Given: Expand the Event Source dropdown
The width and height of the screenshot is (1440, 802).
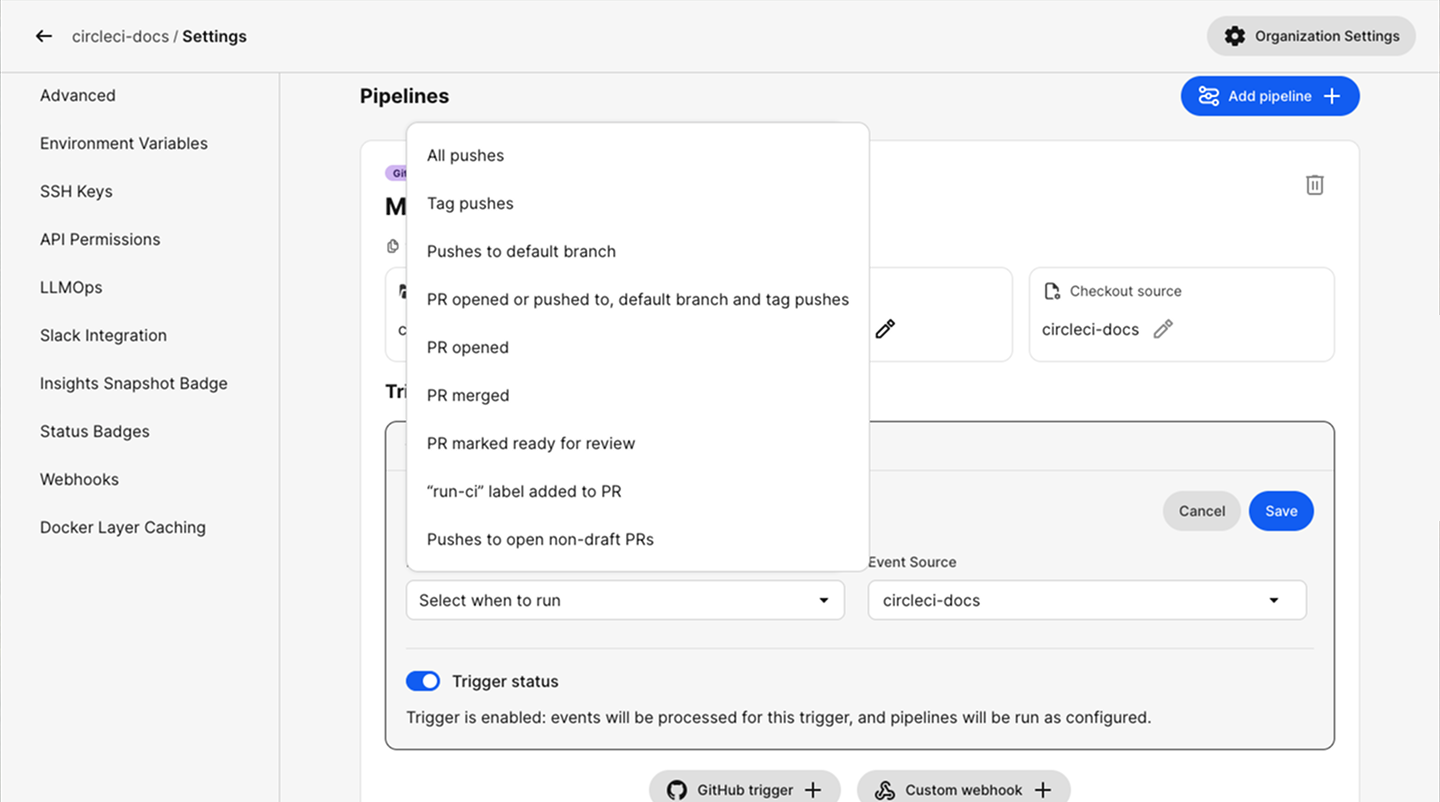Looking at the screenshot, I should point(1086,600).
